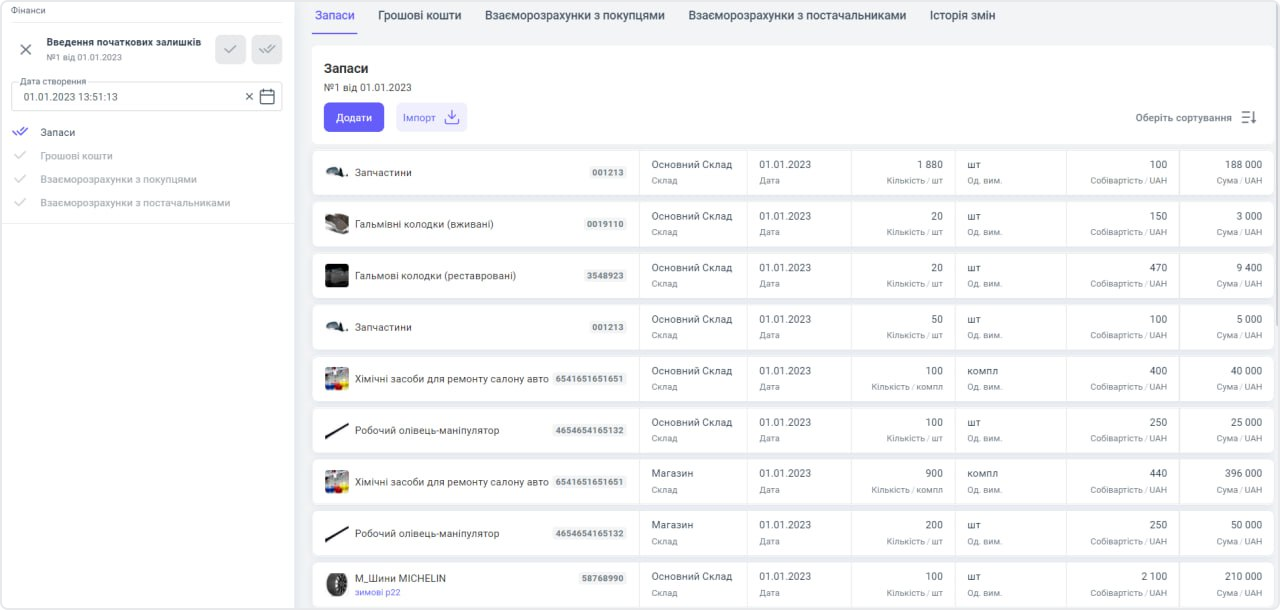
Task: Close the initial balances document with X icon
Action: (x=26, y=50)
